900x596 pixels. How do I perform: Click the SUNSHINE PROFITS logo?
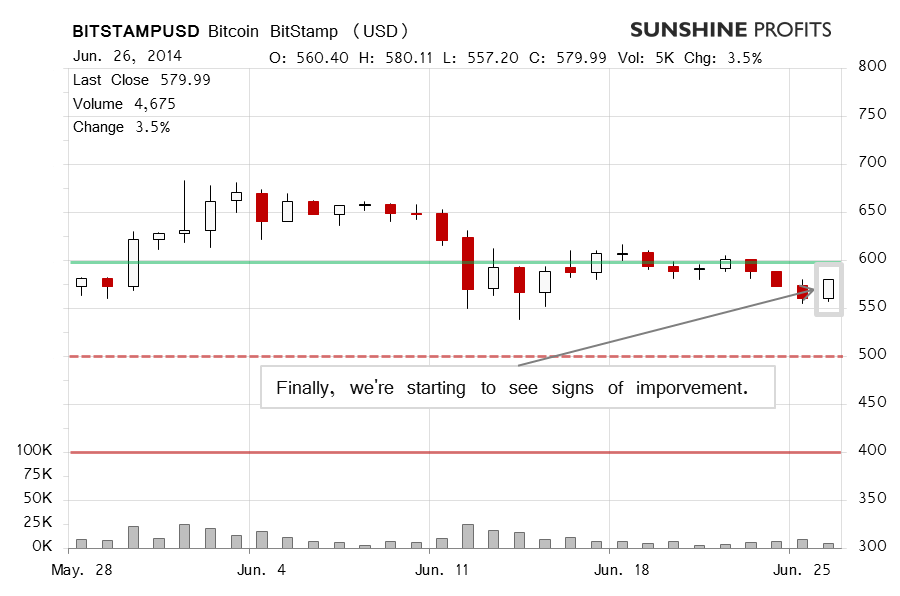(731, 30)
